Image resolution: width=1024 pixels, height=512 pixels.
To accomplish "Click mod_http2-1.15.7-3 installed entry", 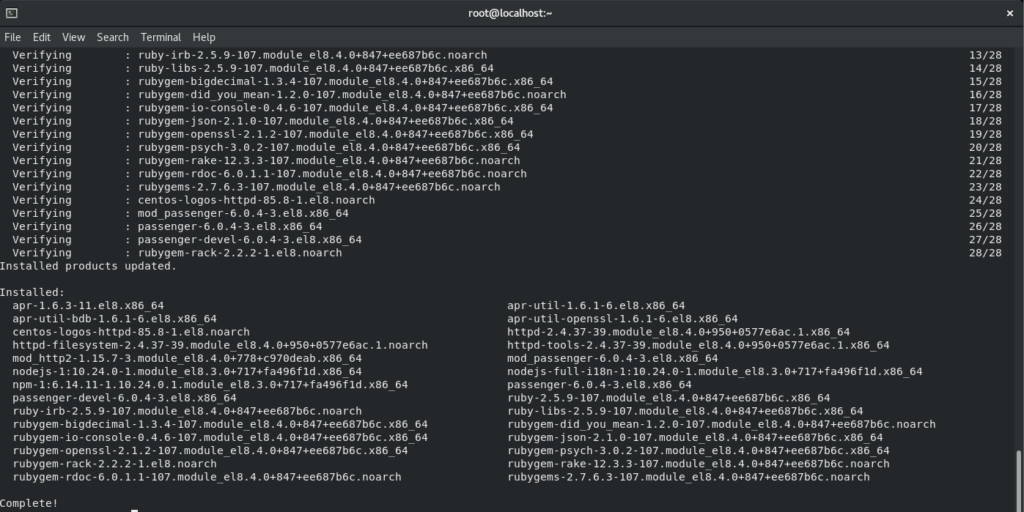I will coord(187,358).
